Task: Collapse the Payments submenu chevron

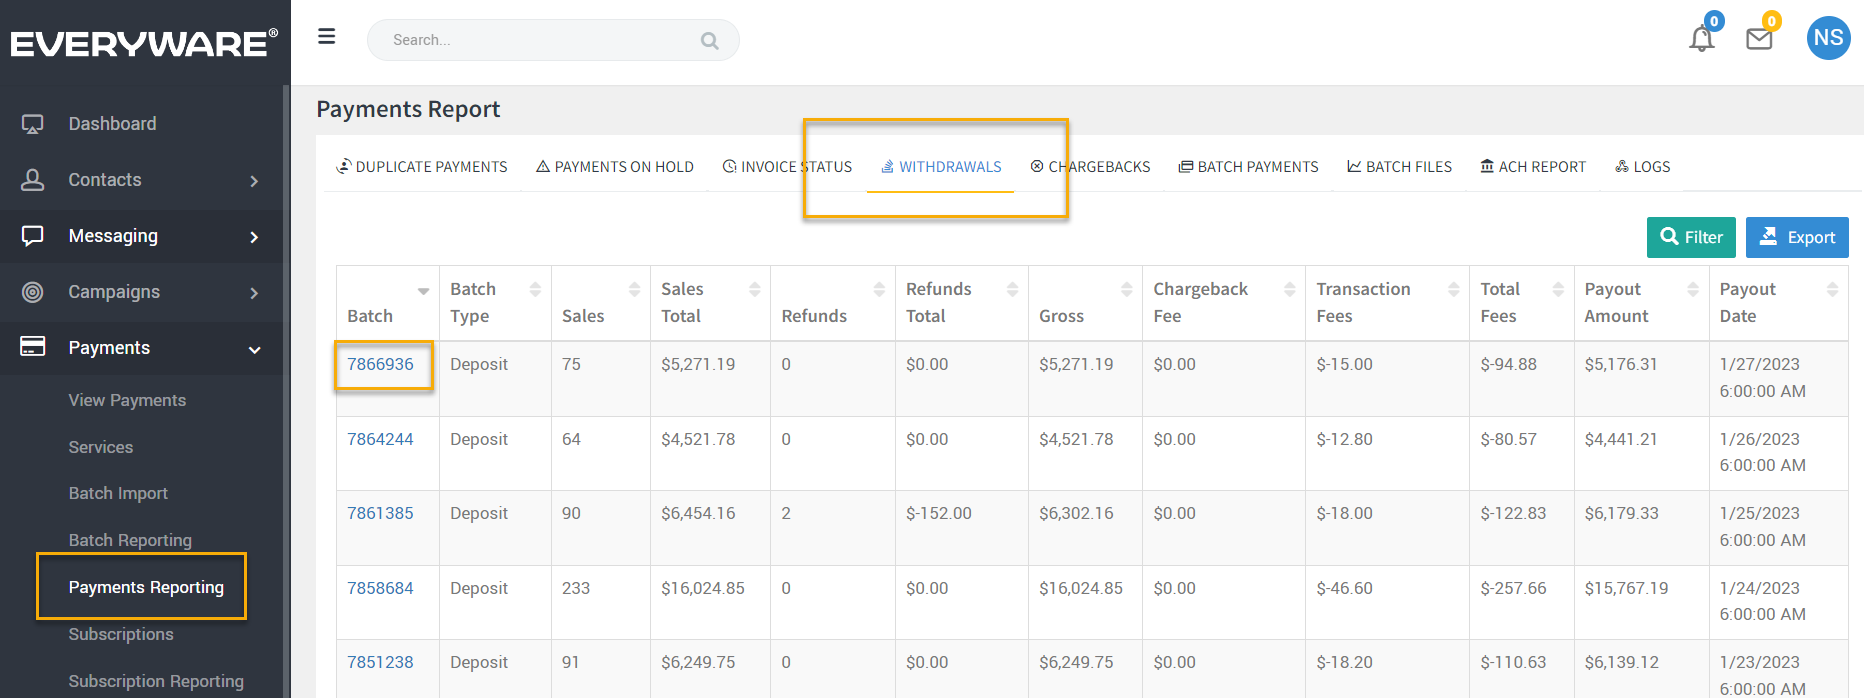Action: [x=254, y=349]
